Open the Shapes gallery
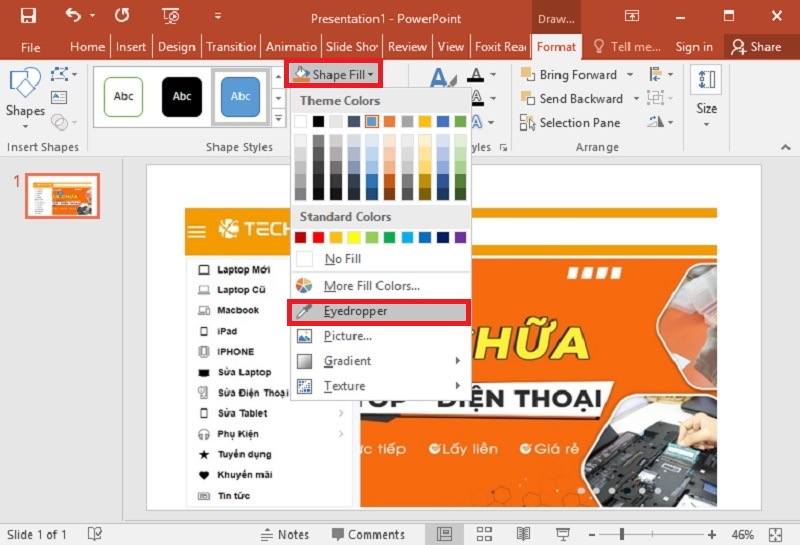800x545 pixels. coord(25,96)
